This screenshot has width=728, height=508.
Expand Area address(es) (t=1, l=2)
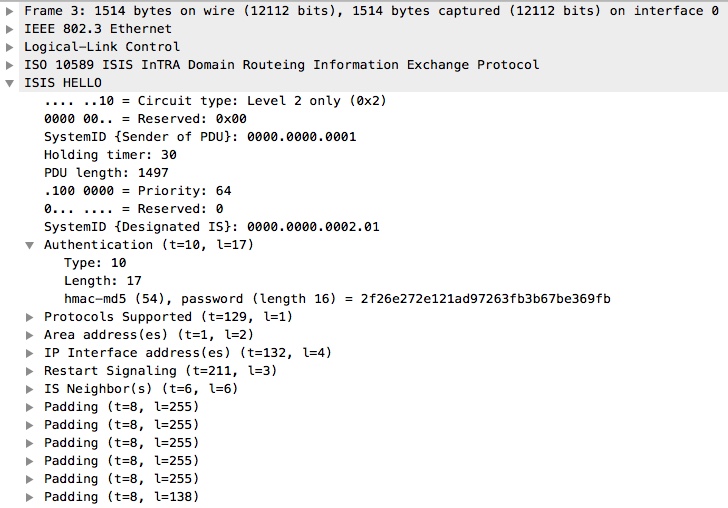pos(30,335)
